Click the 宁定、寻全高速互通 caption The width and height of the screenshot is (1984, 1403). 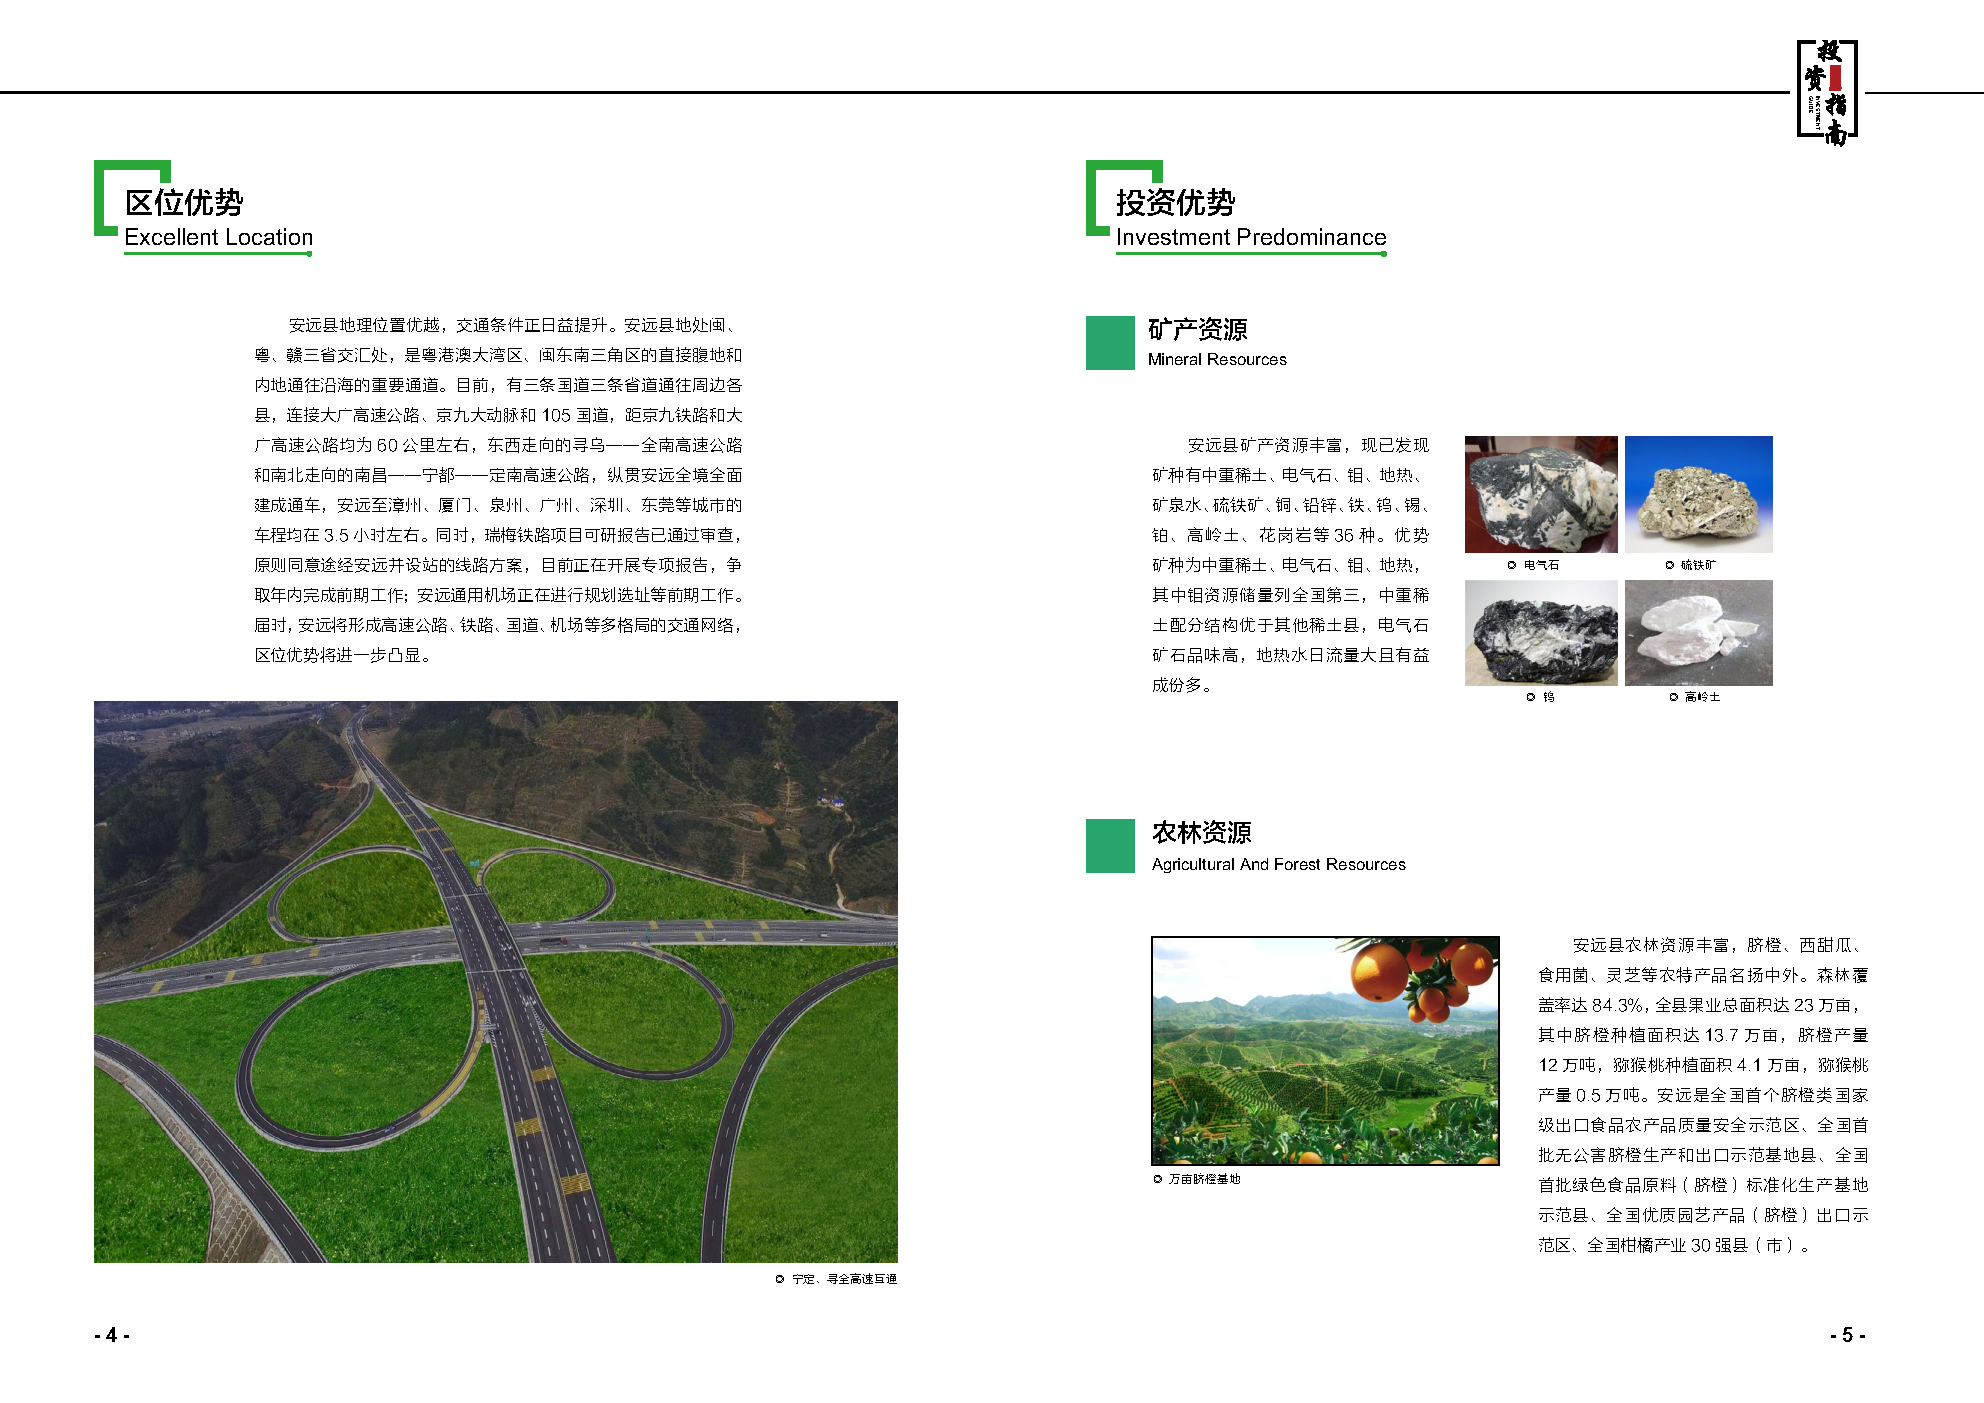843,1280
